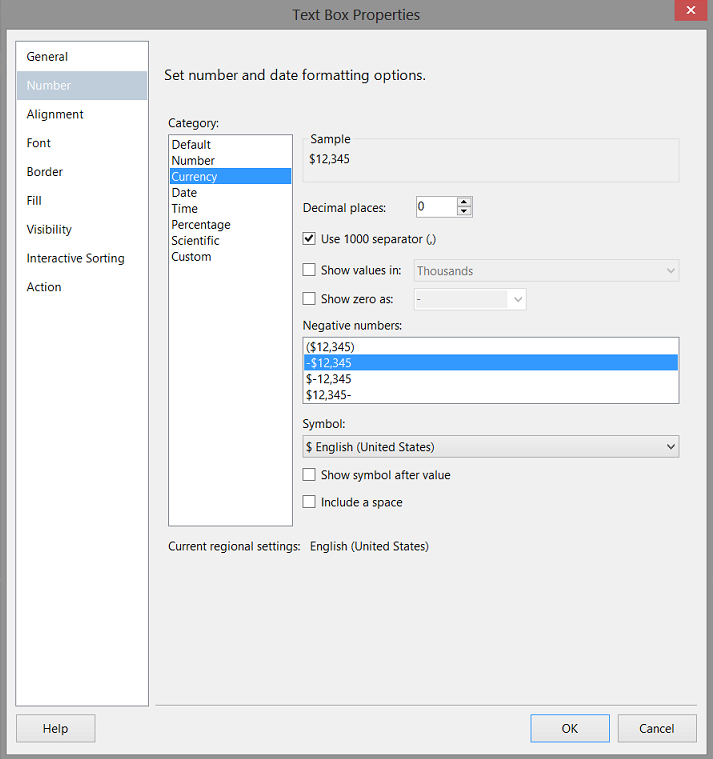The image size is (713, 759).
Task: Check Include a space option
Action: 309,502
